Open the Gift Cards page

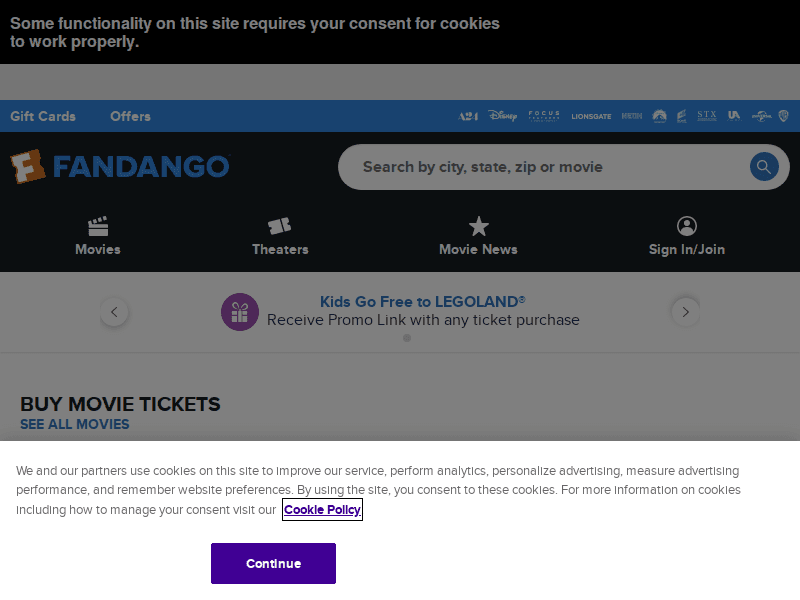click(44, 116)
